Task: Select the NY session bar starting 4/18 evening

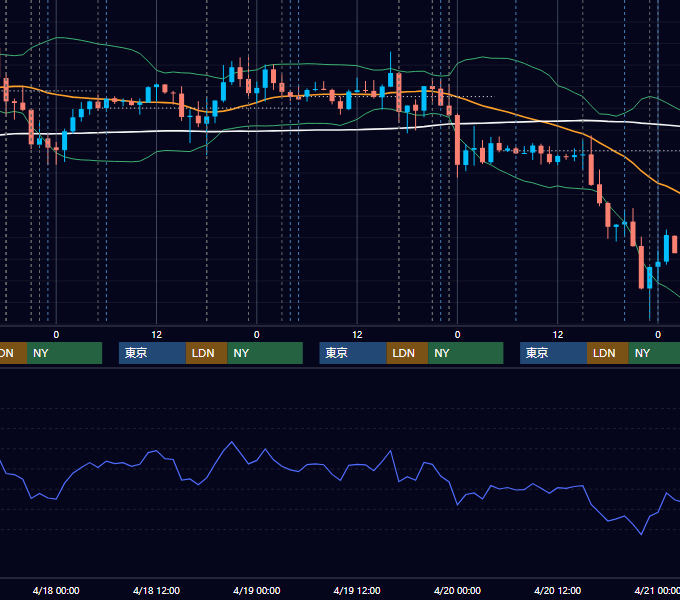Action: coord(265,353)
